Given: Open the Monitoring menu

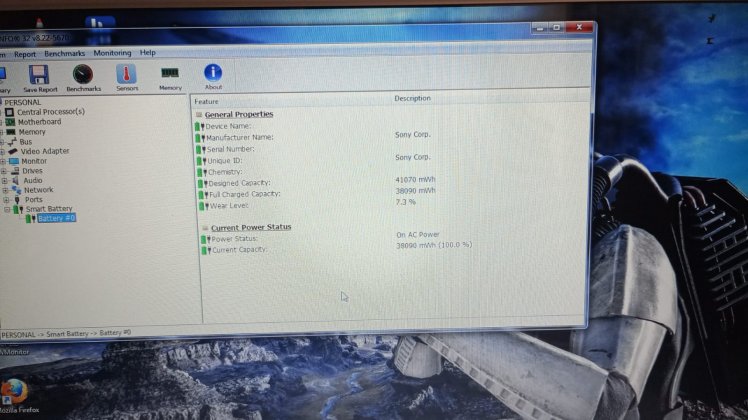Looking at the screenshot, I should (112, 53).
